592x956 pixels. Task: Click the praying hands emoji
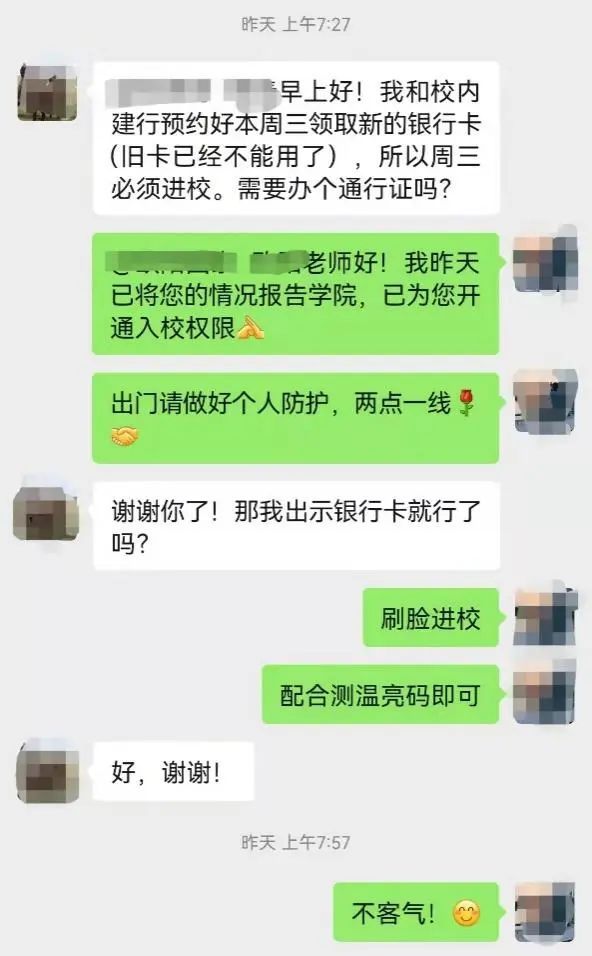point(250,328)
